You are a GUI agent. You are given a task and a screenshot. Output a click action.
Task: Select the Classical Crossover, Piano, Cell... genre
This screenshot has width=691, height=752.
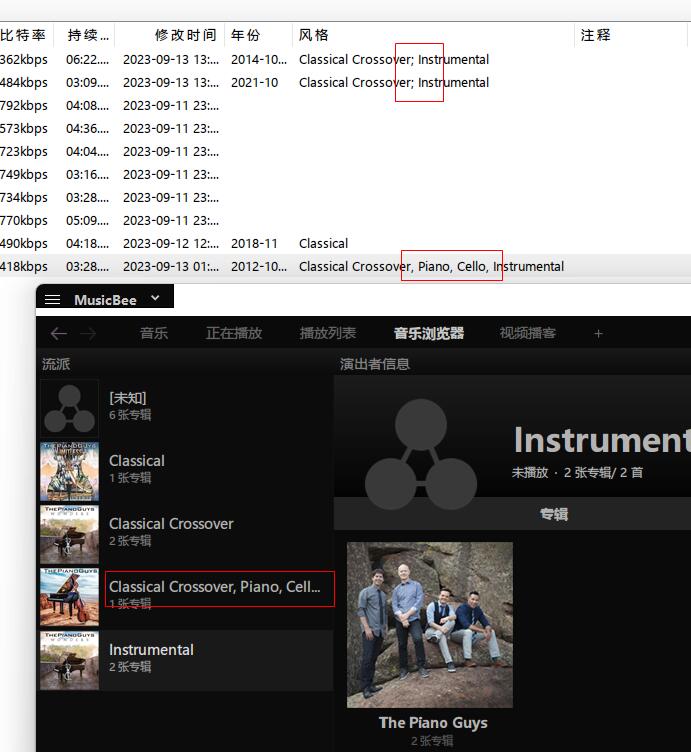pyautogui.click(x=215, y=587)
